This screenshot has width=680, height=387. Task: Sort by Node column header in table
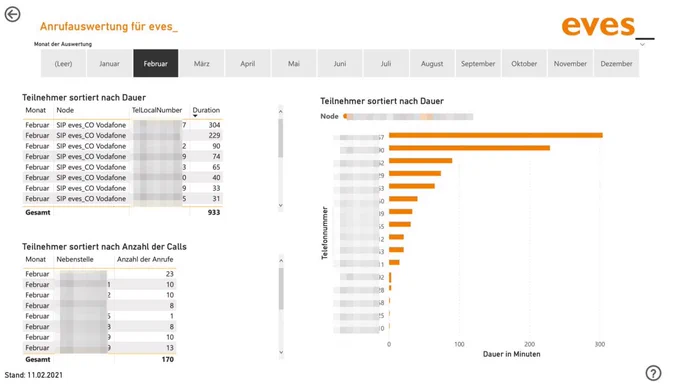(x=65, y=110)
